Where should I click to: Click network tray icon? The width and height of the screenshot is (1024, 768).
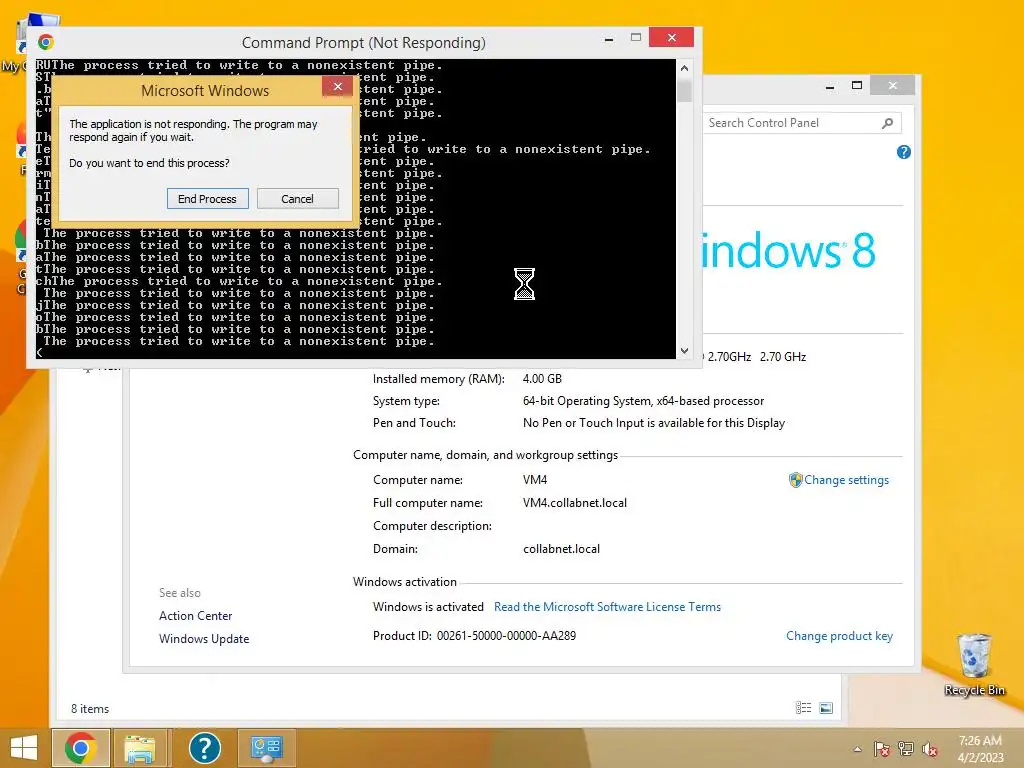pos(906,749)
